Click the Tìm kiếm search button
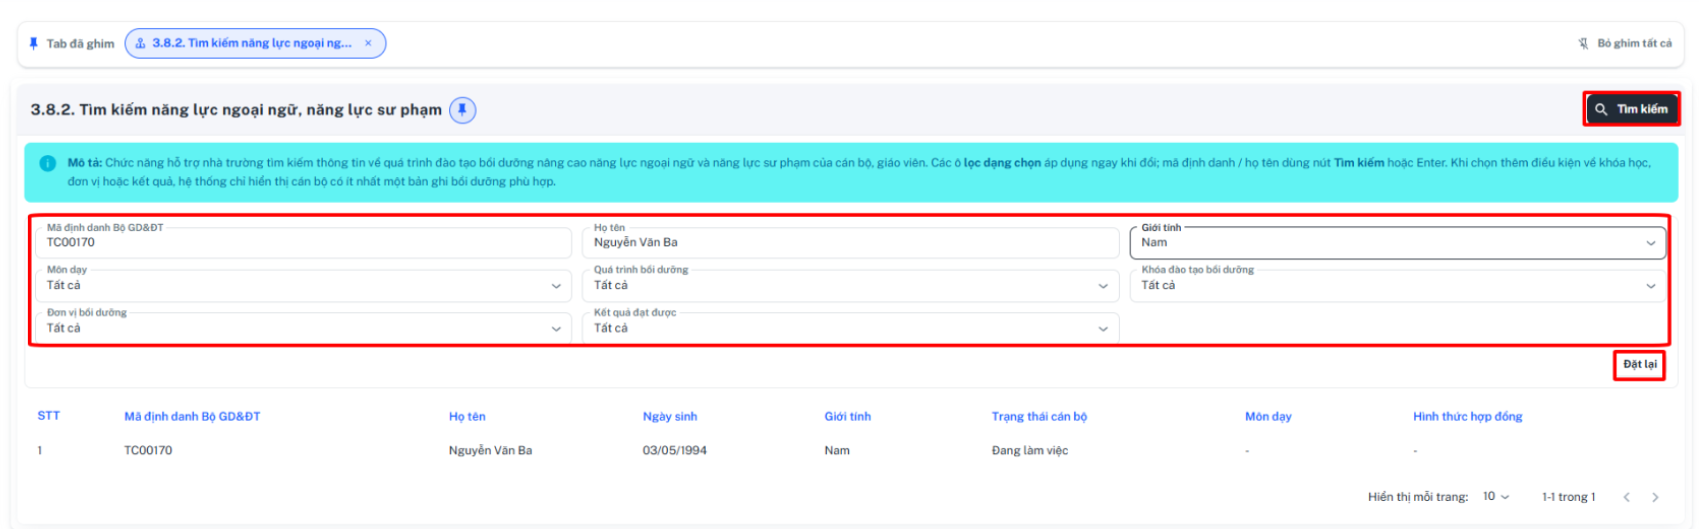 pyautogui.click(x=1631, y=109)
